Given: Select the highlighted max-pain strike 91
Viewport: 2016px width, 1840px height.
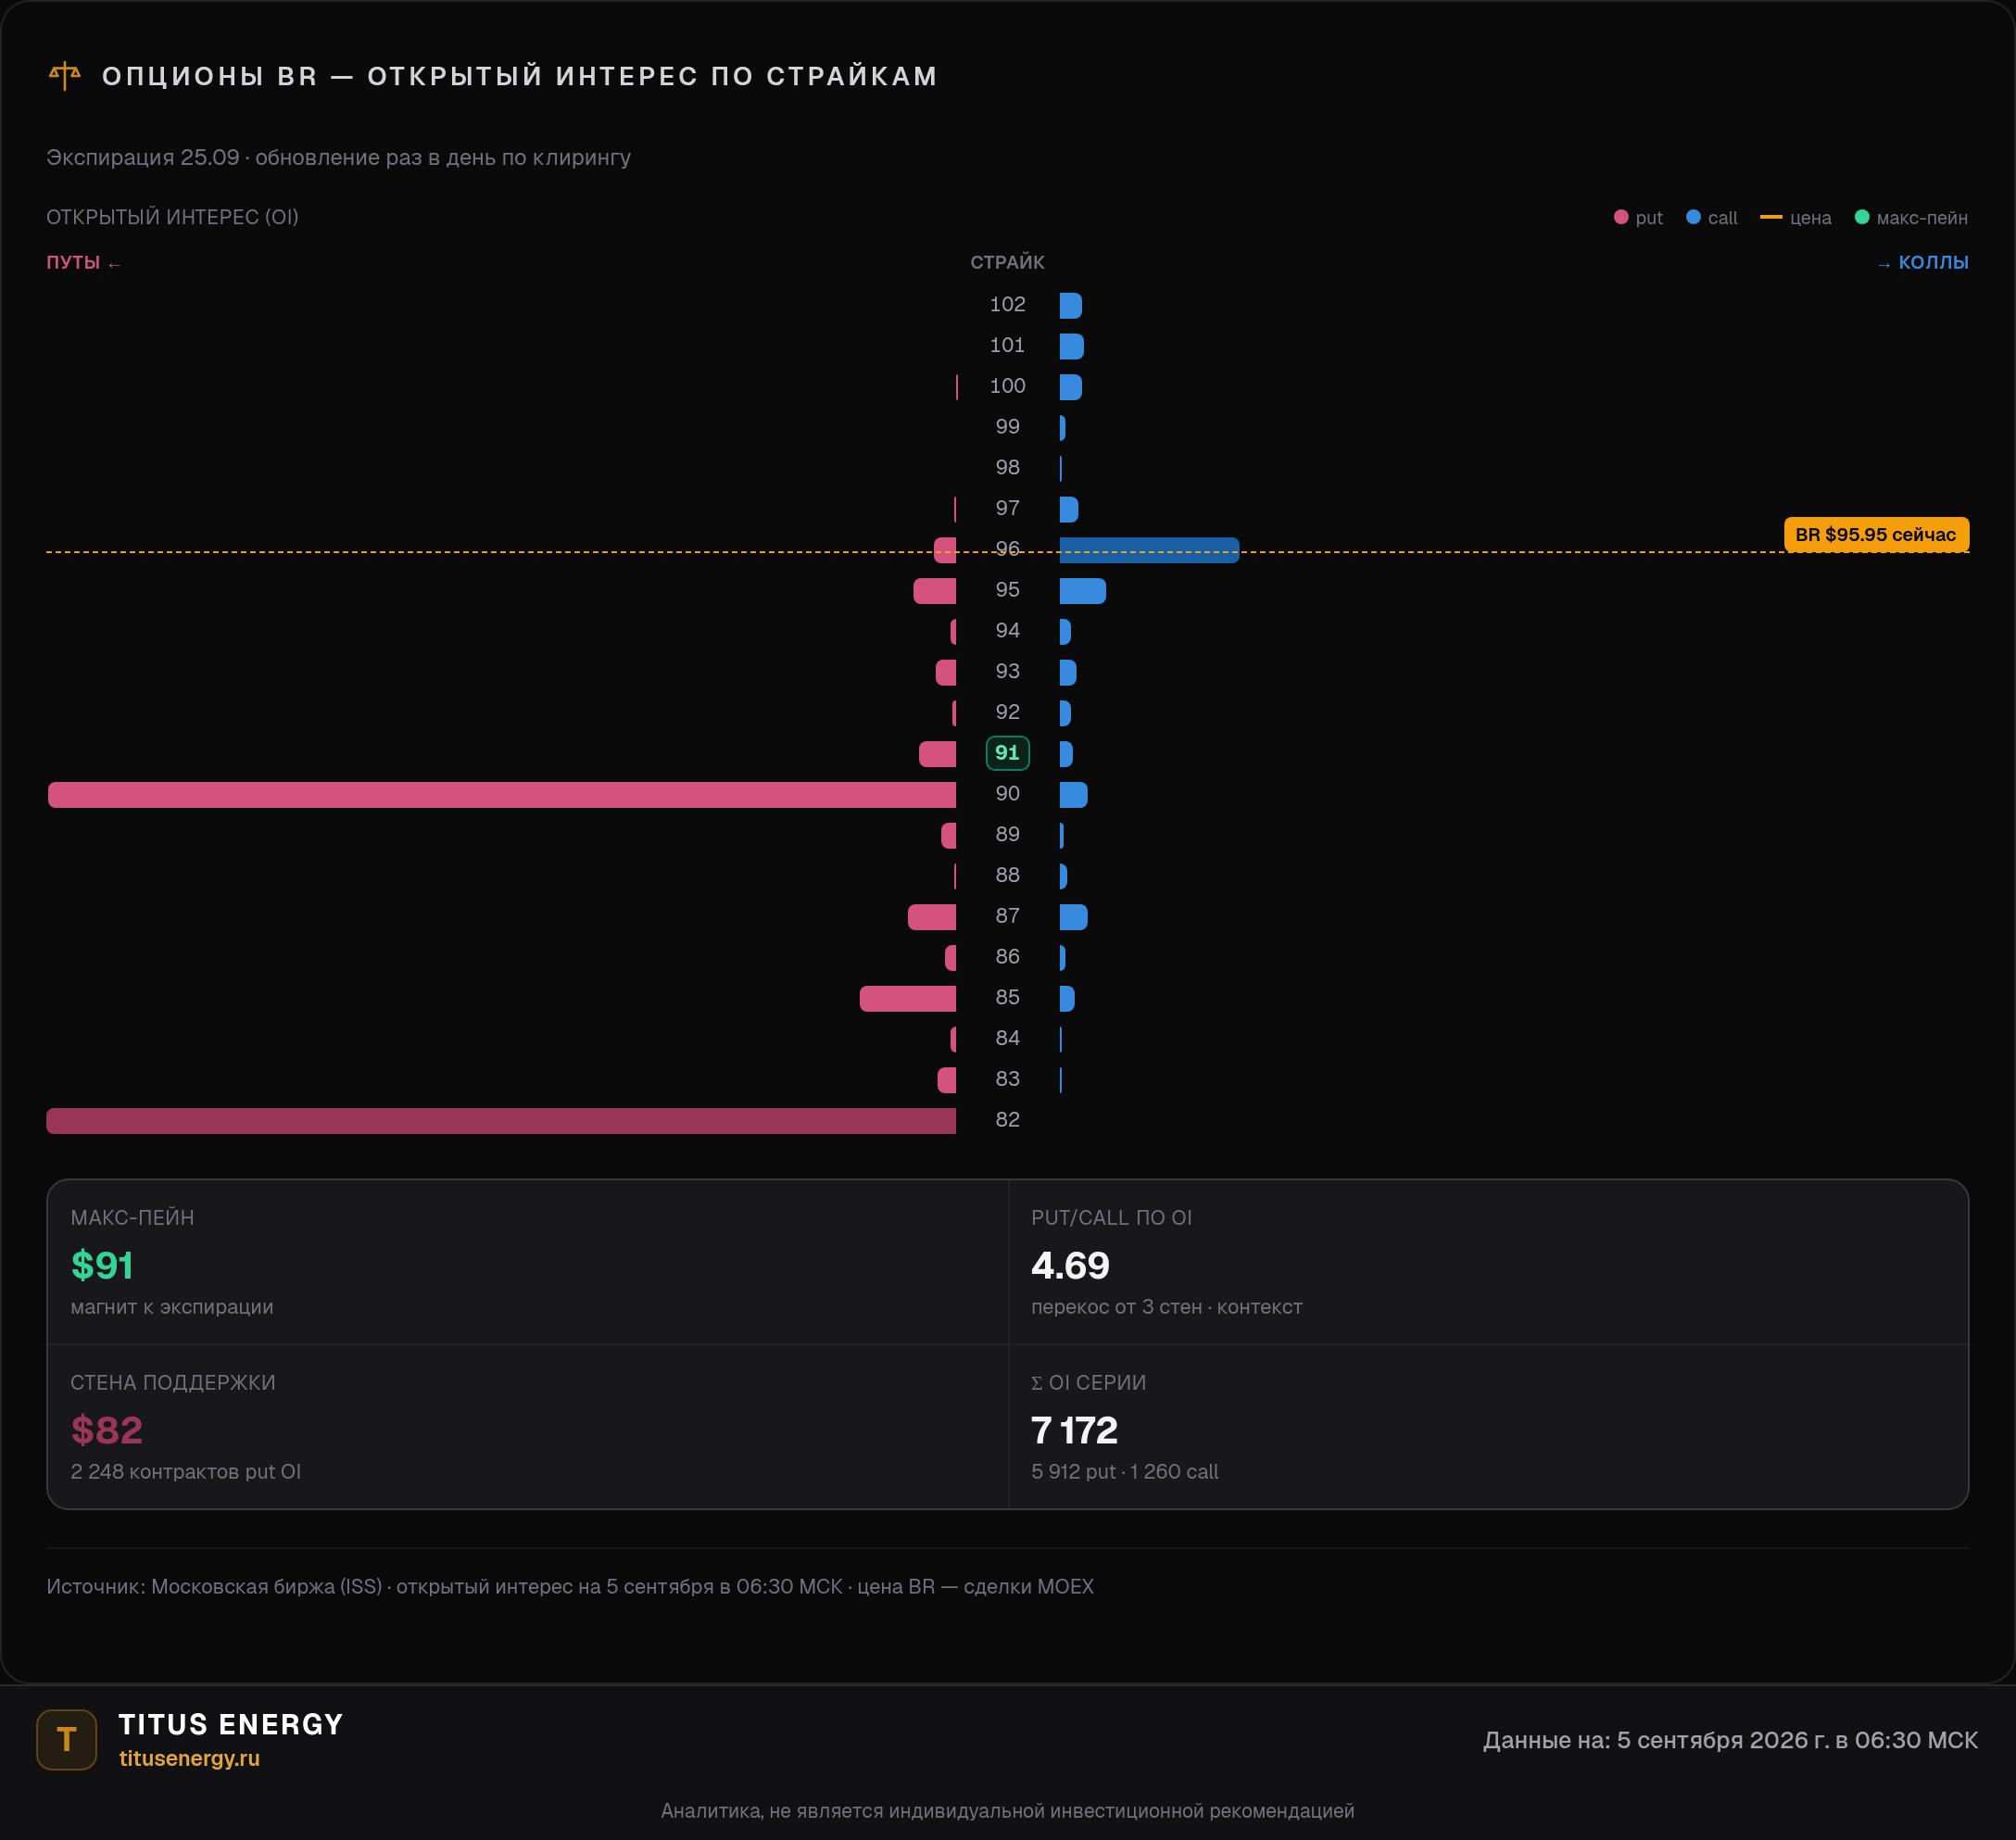Looking at the screenshot, I should coord(1007,753).
